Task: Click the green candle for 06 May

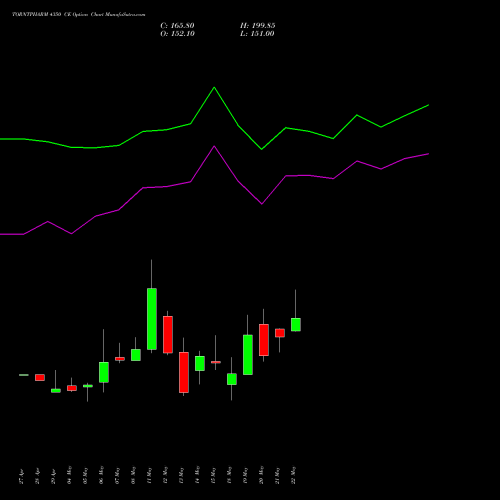Action: click(104, 372)
